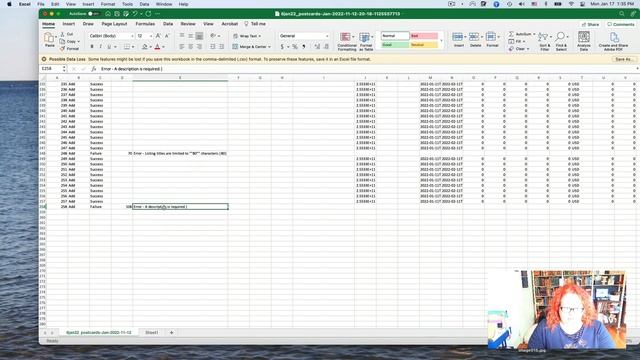The width and height of the screenshot is (640, 360).
Task: Click Decrease decimal icon
Action: pyautogui.click(x=326, y=47)
